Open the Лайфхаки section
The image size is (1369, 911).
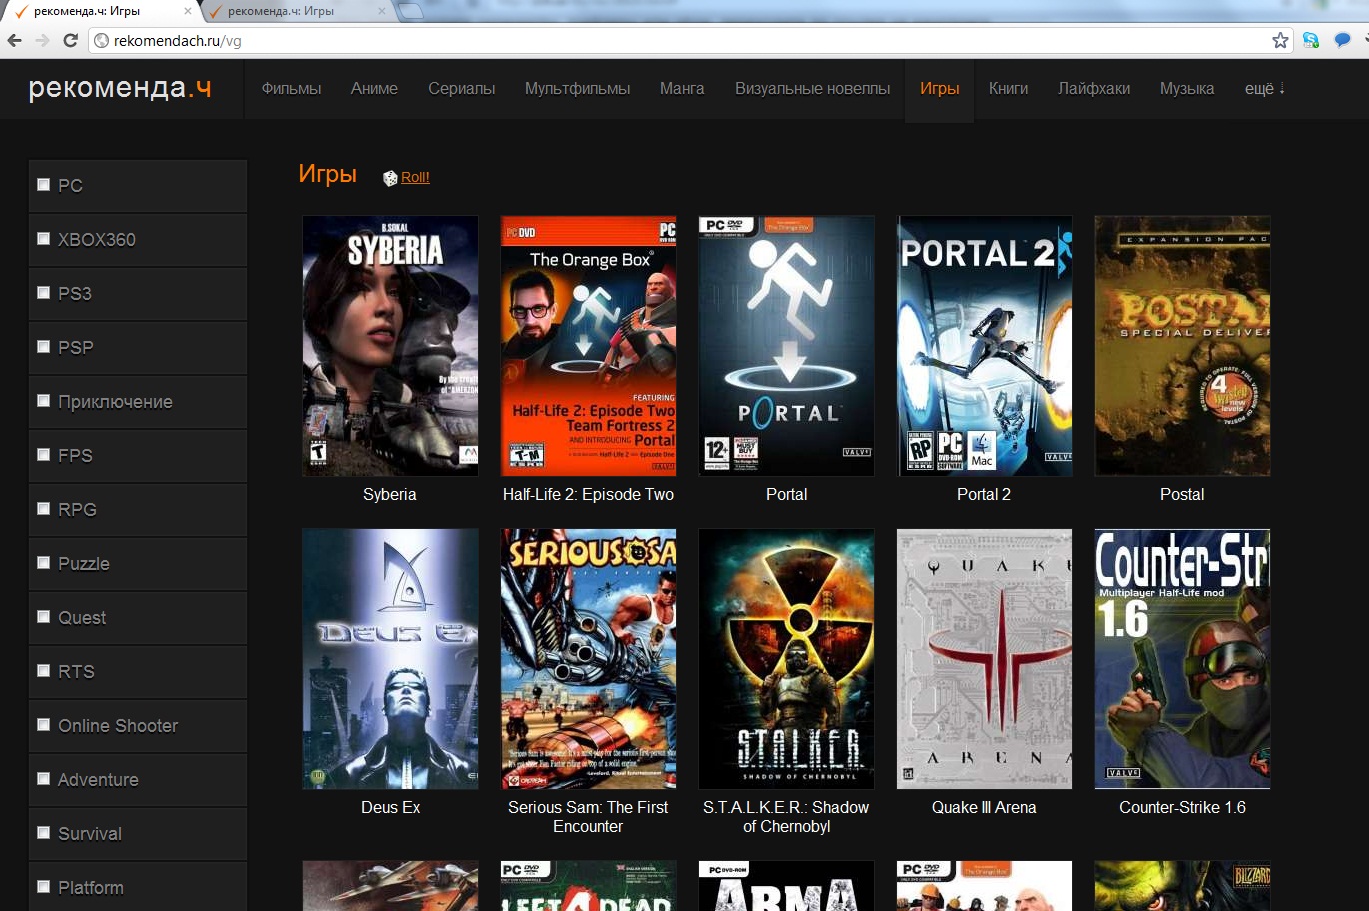(1094, 89)
